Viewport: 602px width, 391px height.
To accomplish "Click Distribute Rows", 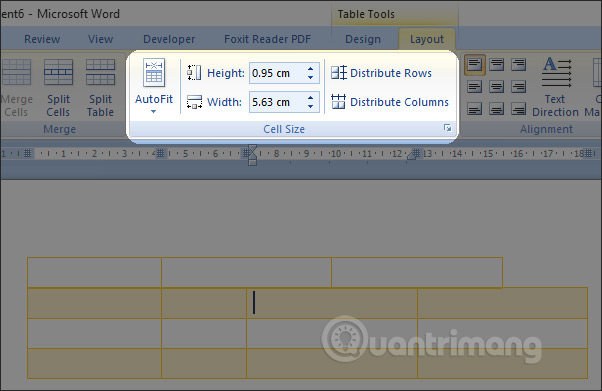I will tap(381, 73).
